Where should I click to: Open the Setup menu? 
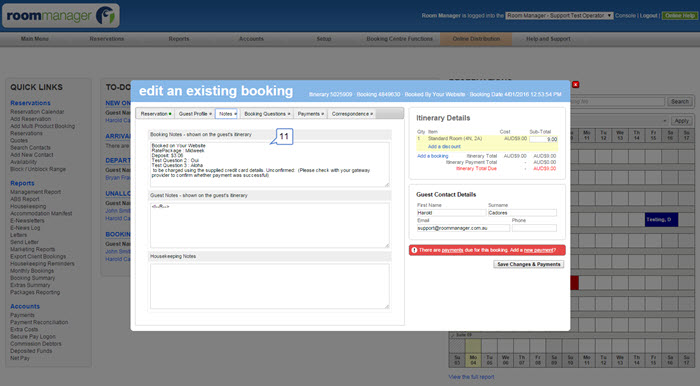[x=324, y=39]
